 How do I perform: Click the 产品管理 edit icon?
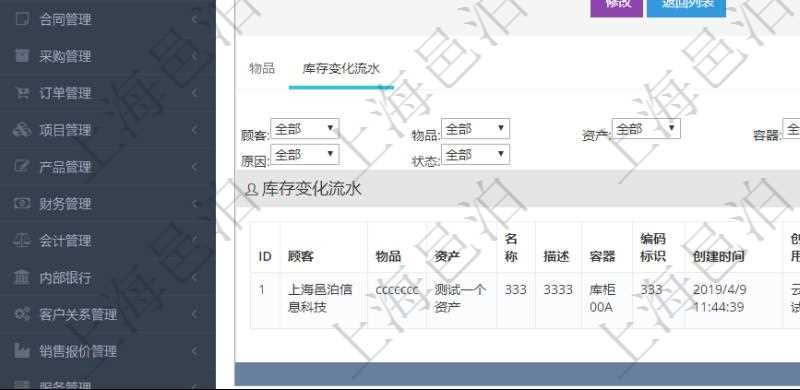[x=22, y=166]
